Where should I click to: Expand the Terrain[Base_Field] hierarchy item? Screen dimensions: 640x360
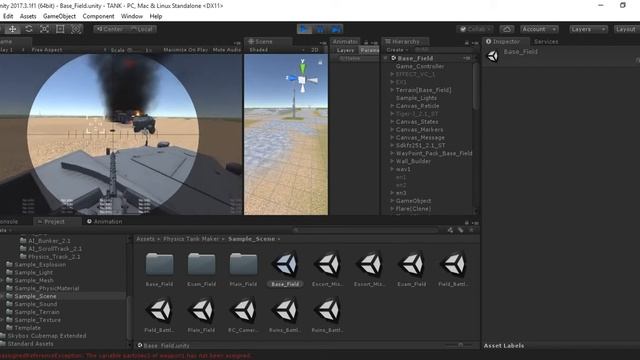tap(392, 90)
